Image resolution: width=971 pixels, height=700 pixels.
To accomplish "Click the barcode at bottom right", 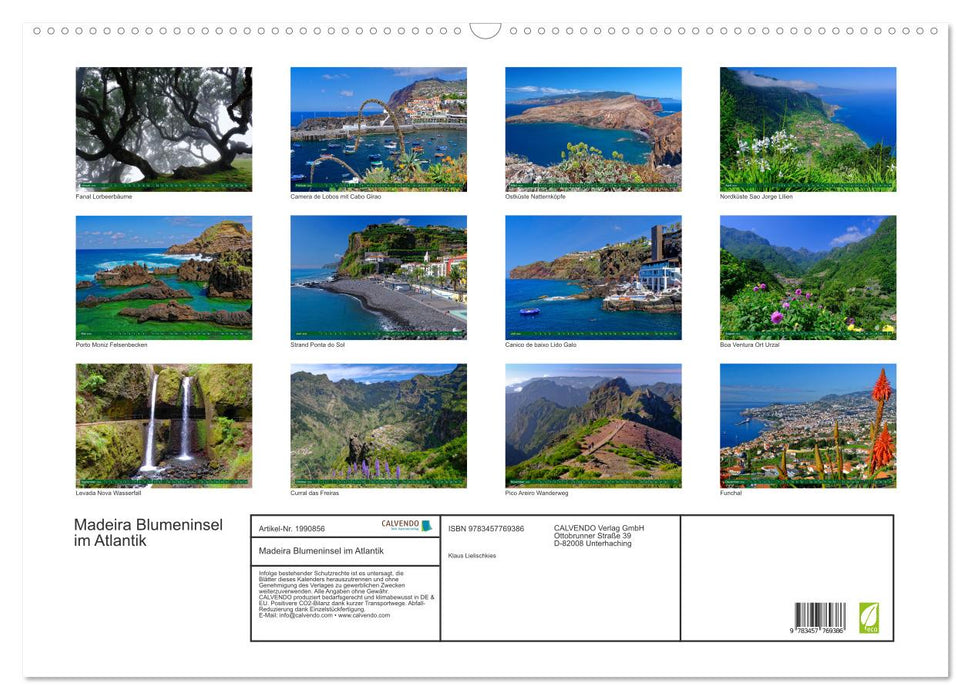I will (x=820, y=619).
